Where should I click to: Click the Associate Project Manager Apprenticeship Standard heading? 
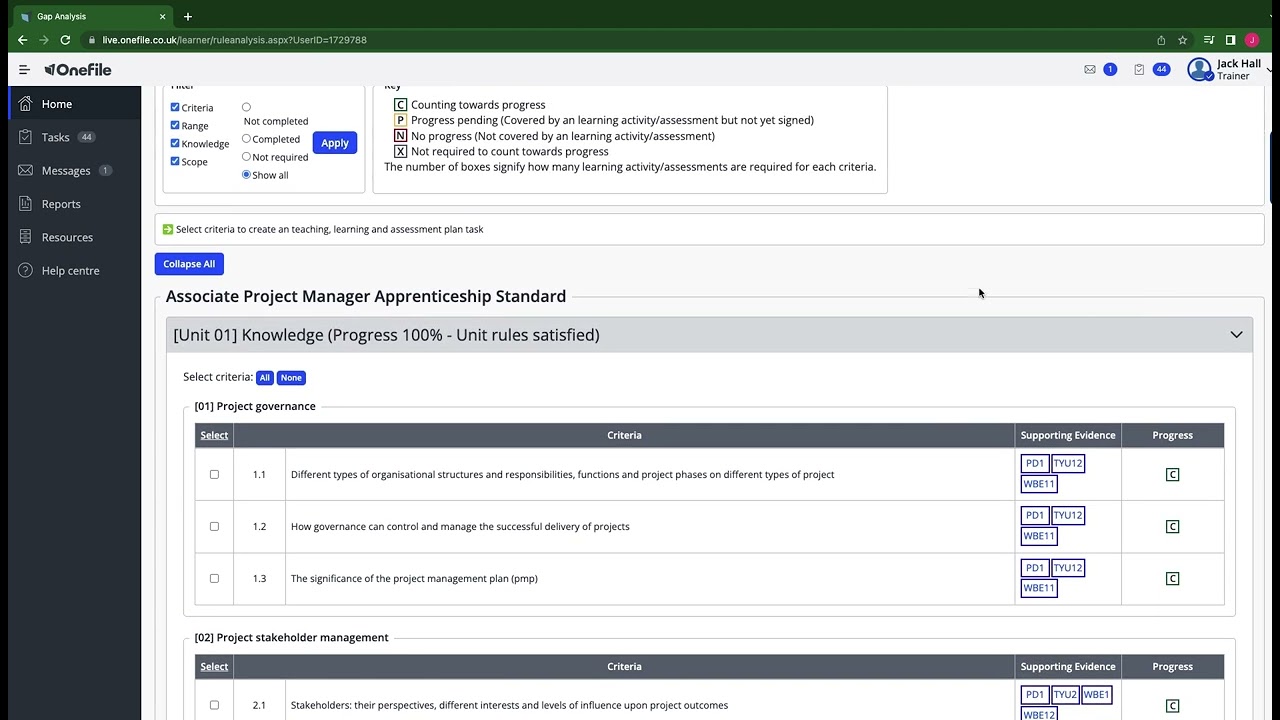pyautogui.click(x=366, y=296)
